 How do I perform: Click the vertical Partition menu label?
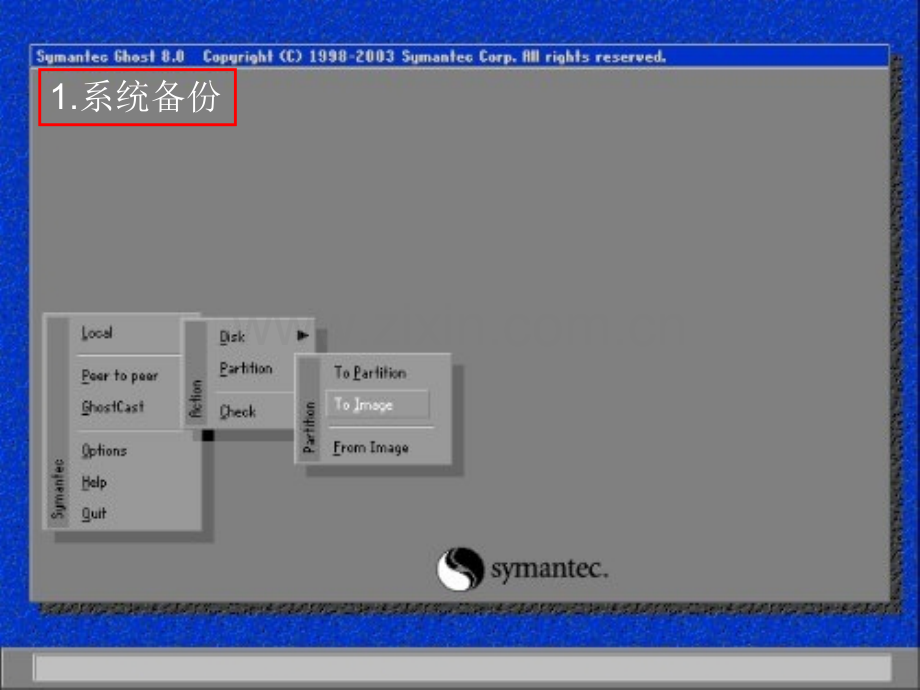[x=309, y=427]
